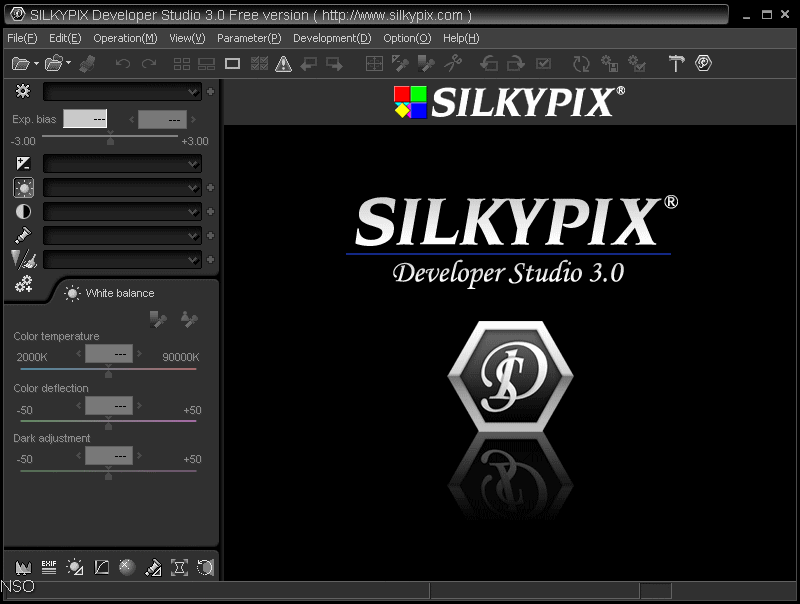Click the plus button beside the sharpness dropdown
Image resolution: width=800 pixels, height=604 pixels.
click(210, 260)
